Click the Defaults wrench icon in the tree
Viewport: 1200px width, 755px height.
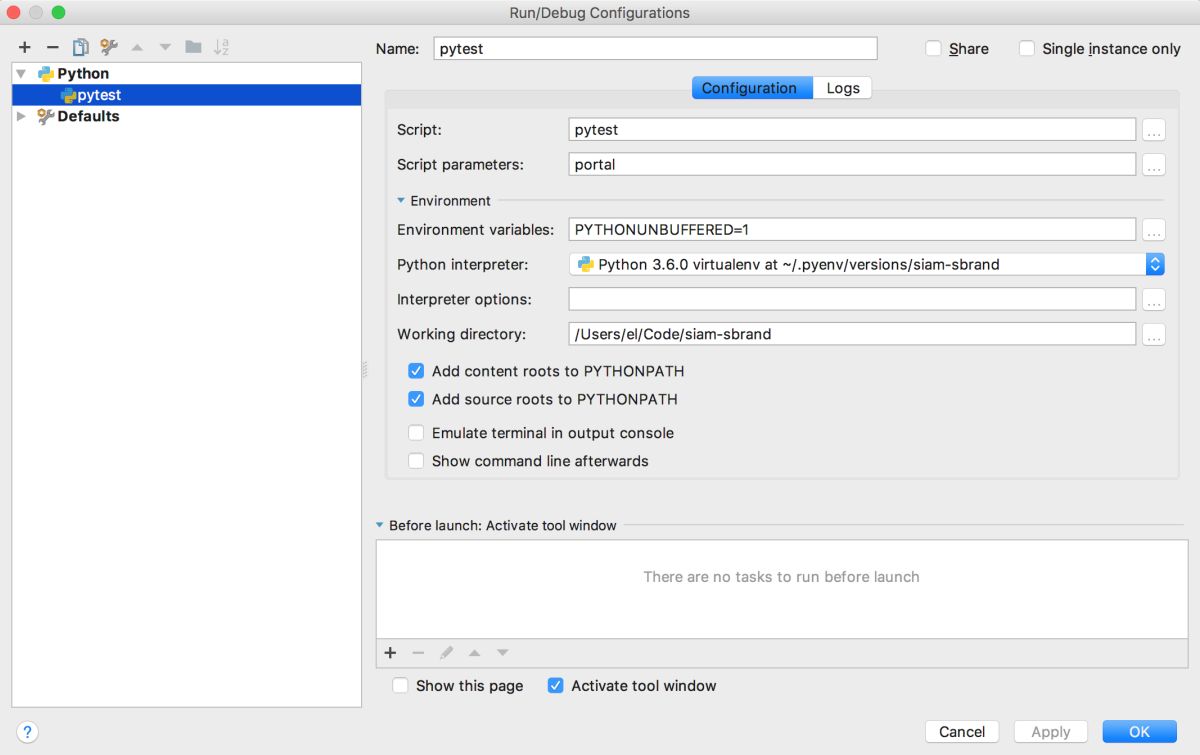click(46, 116)
